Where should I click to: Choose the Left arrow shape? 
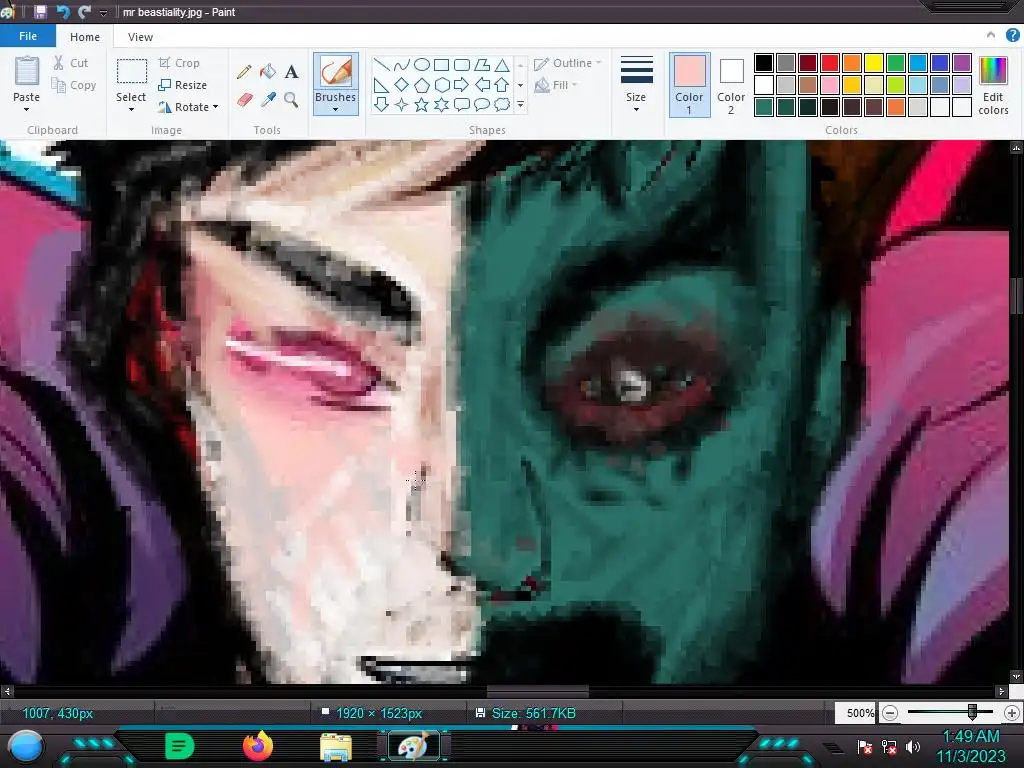[x=482, y=85]
